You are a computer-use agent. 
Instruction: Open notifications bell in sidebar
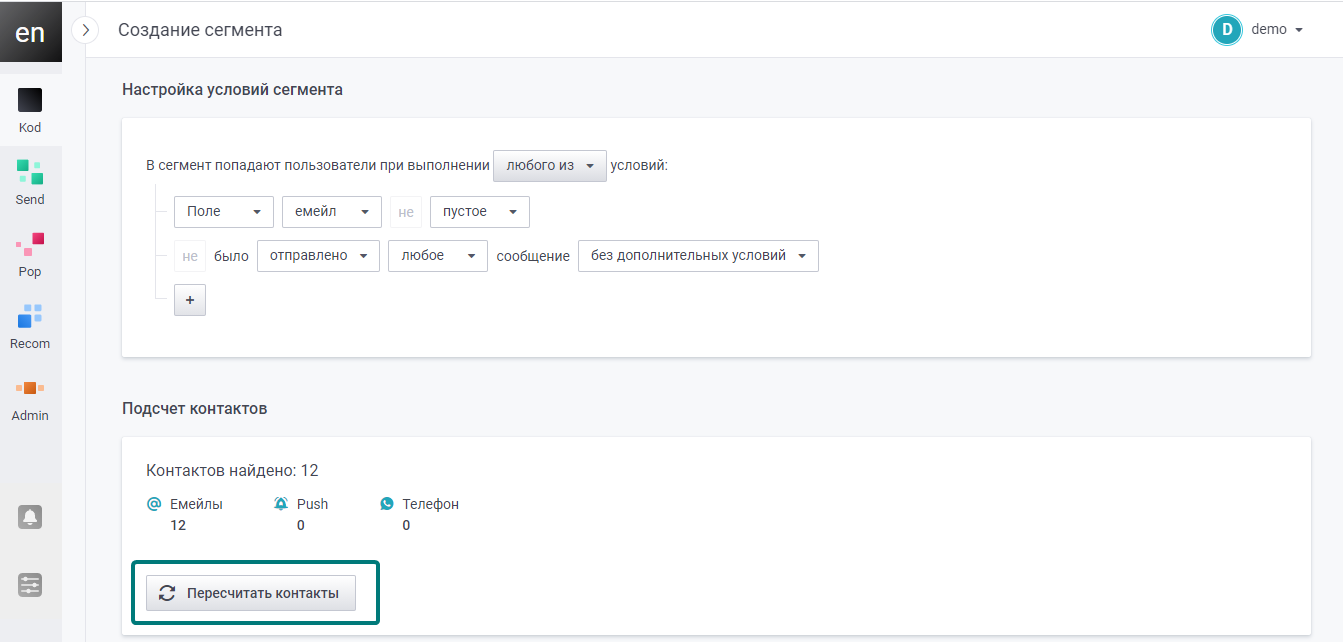click(30, 517)
